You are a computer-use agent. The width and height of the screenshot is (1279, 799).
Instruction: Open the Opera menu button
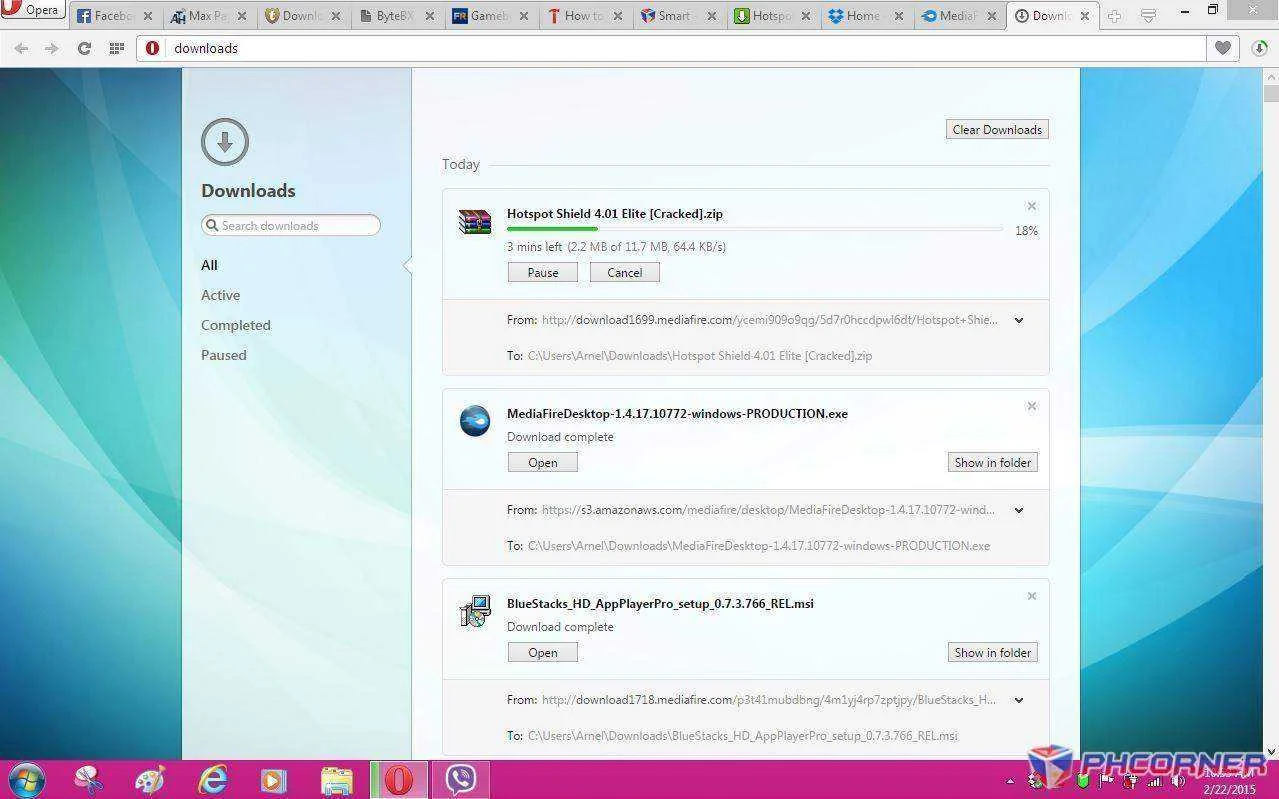[x=32, y=11]
